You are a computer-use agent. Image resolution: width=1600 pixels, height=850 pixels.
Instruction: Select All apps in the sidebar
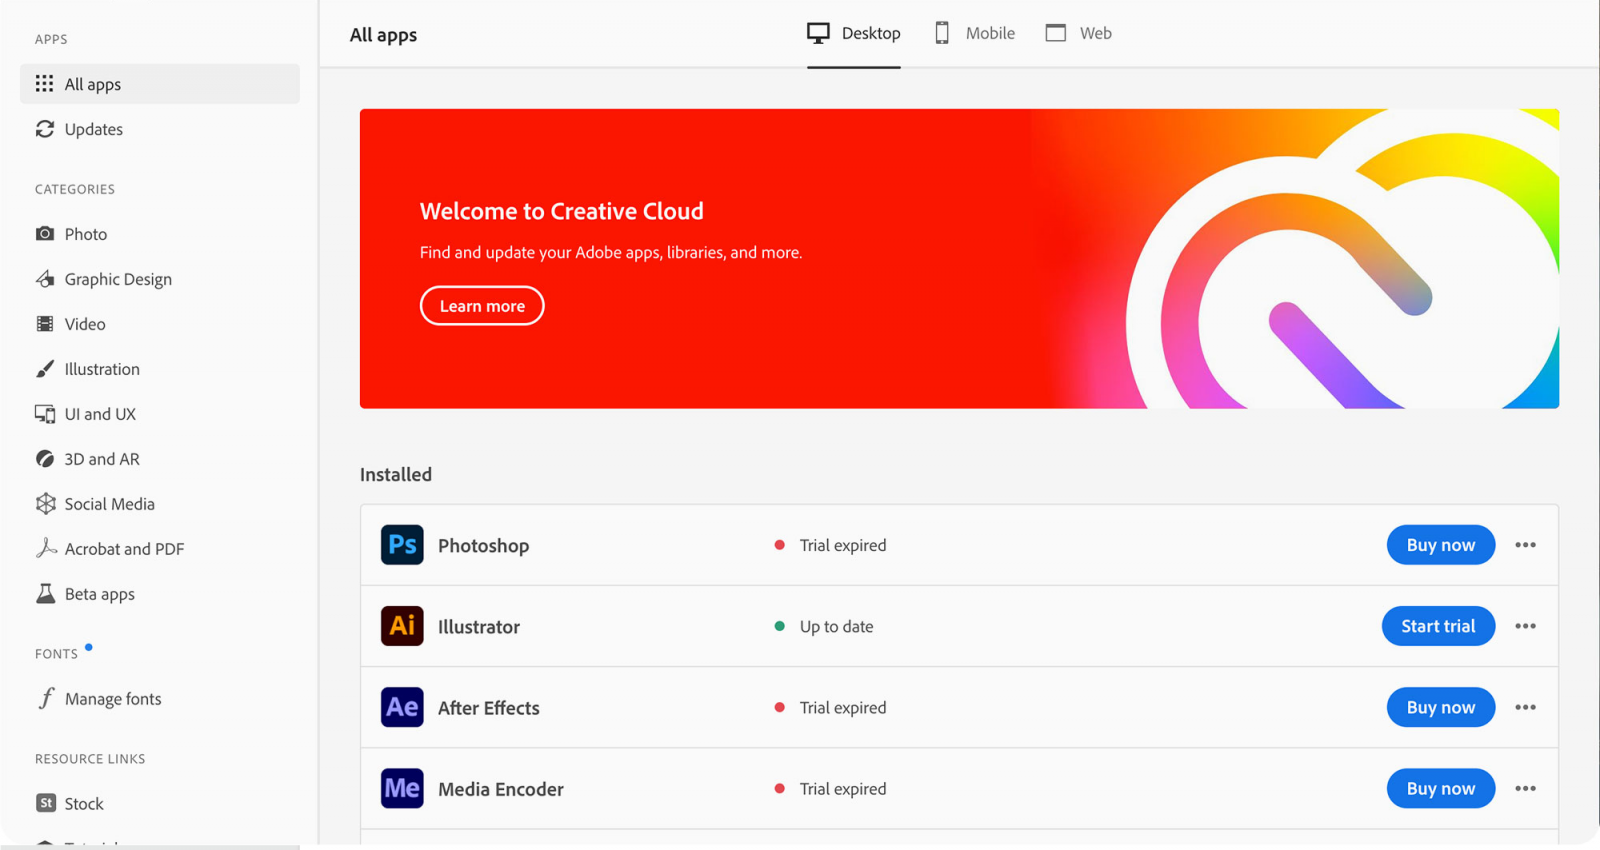(x=160, y=84)
